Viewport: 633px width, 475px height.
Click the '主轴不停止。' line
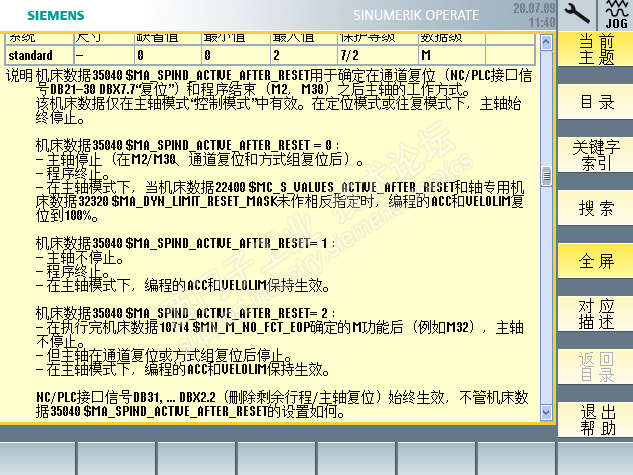(x=80, y=257)
